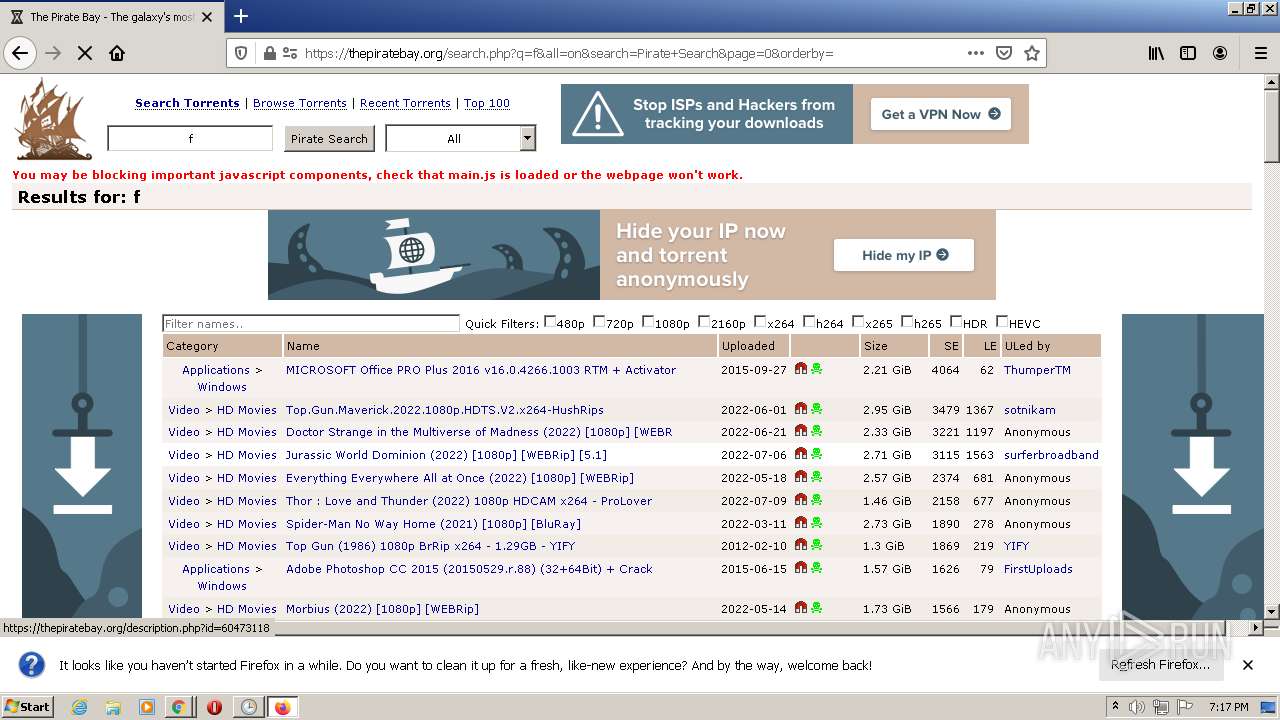The image size is (1280, 720).
Task: Open Top 100 link
Action: pos(487,103)
